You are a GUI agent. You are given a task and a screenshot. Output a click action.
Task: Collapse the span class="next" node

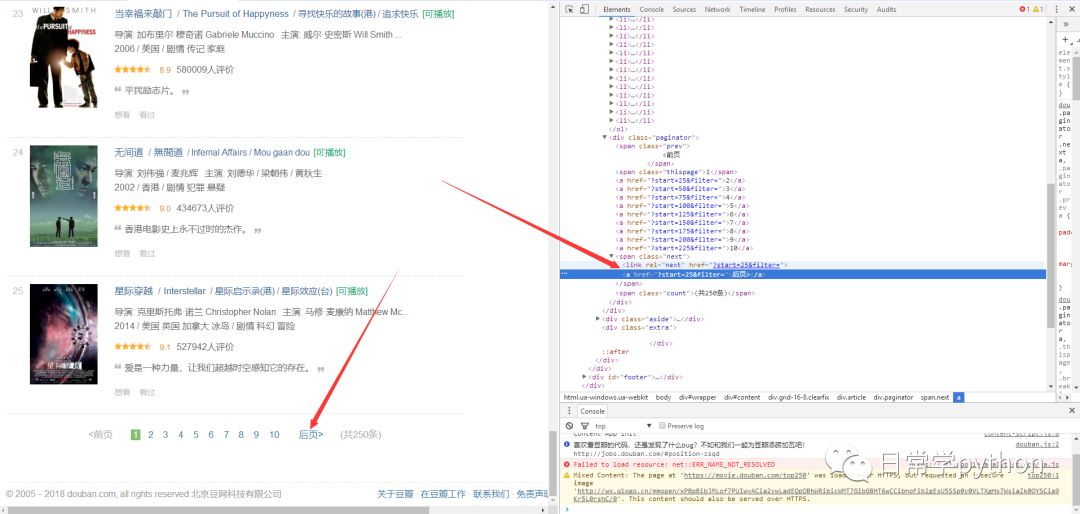[612, 256]
